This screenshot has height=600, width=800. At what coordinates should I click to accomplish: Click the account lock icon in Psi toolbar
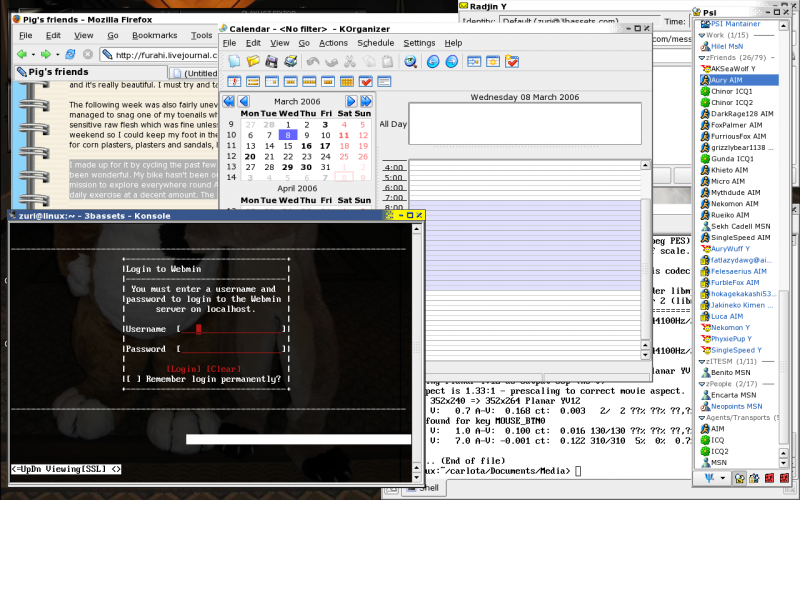(x=754, y=478)
